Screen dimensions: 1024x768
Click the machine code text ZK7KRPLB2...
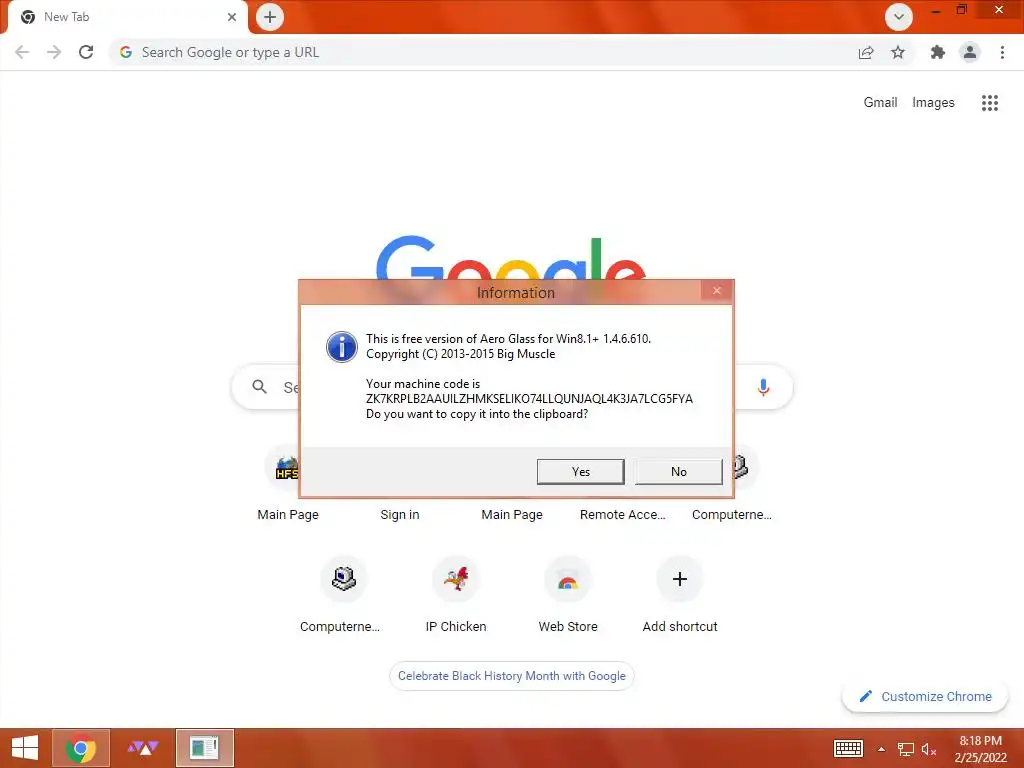[529, 399]
